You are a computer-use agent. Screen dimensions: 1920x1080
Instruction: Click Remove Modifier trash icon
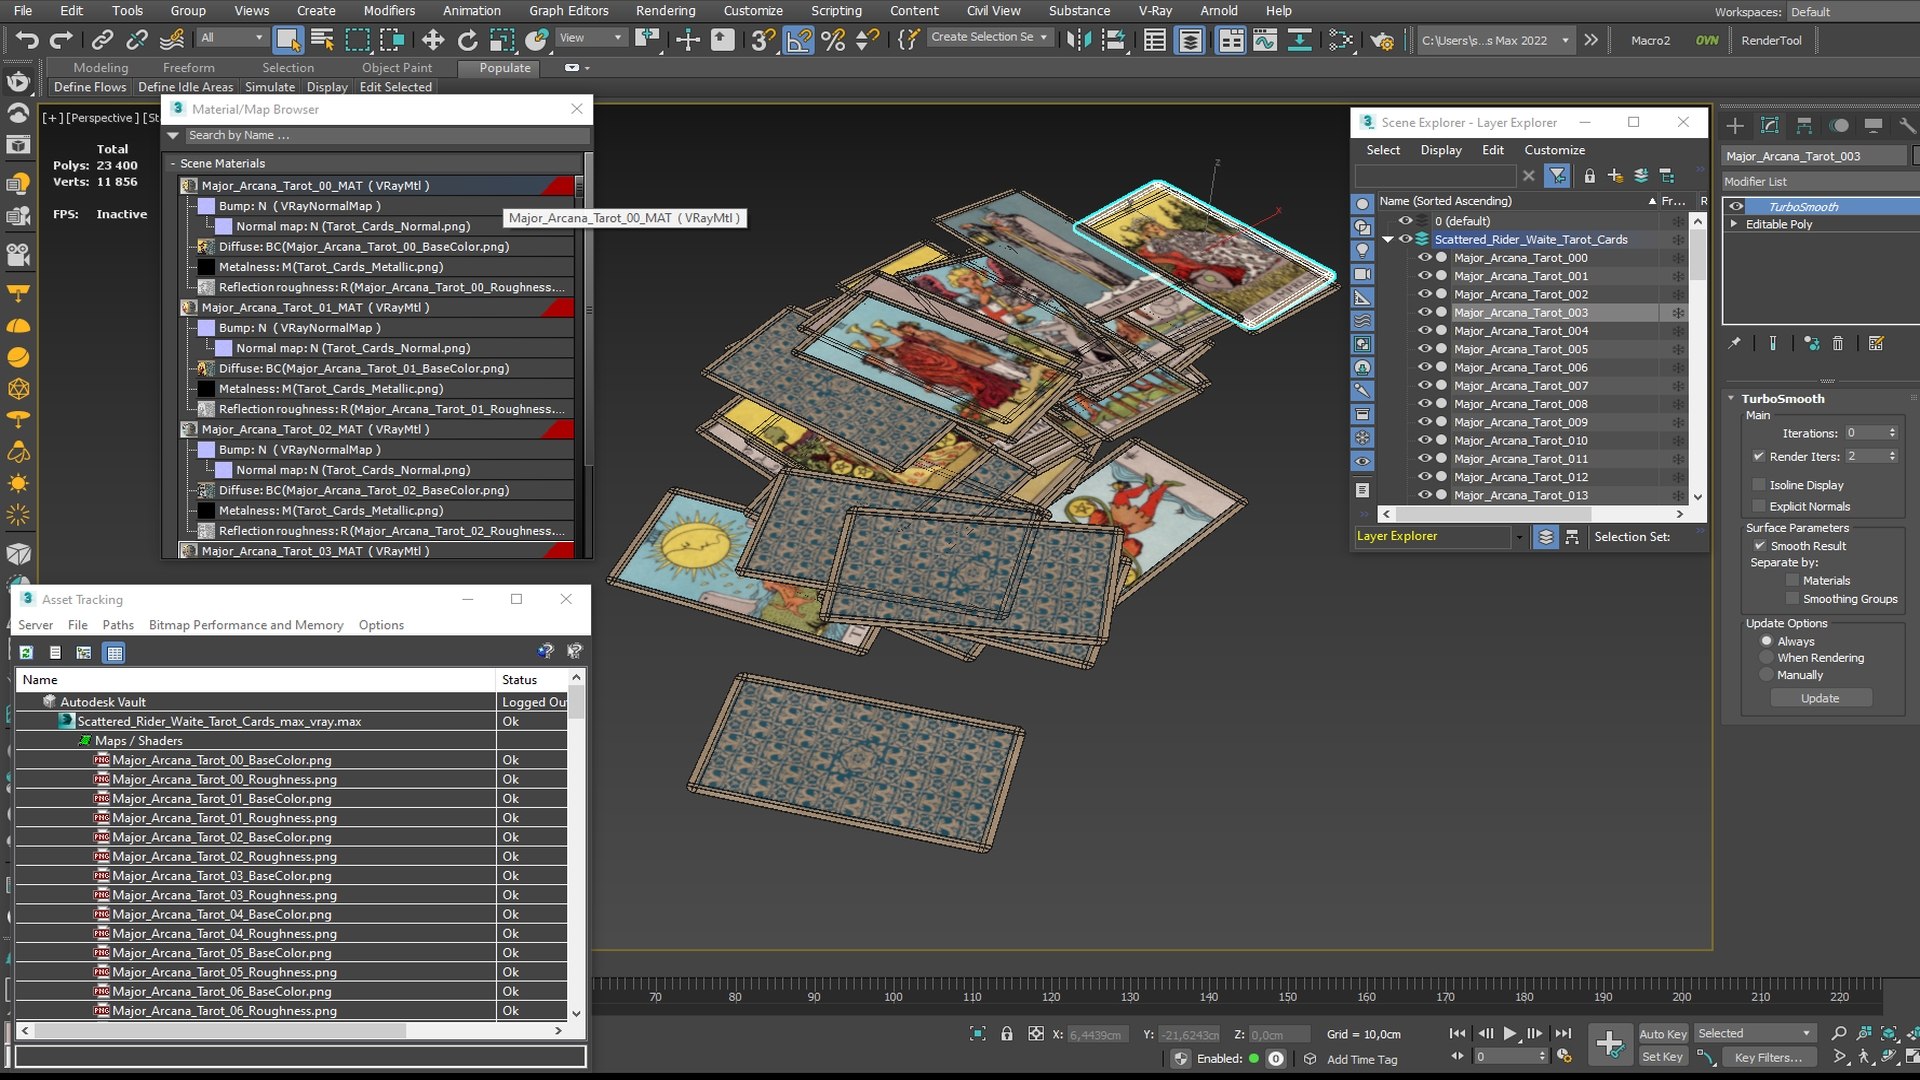(1838, 343)
